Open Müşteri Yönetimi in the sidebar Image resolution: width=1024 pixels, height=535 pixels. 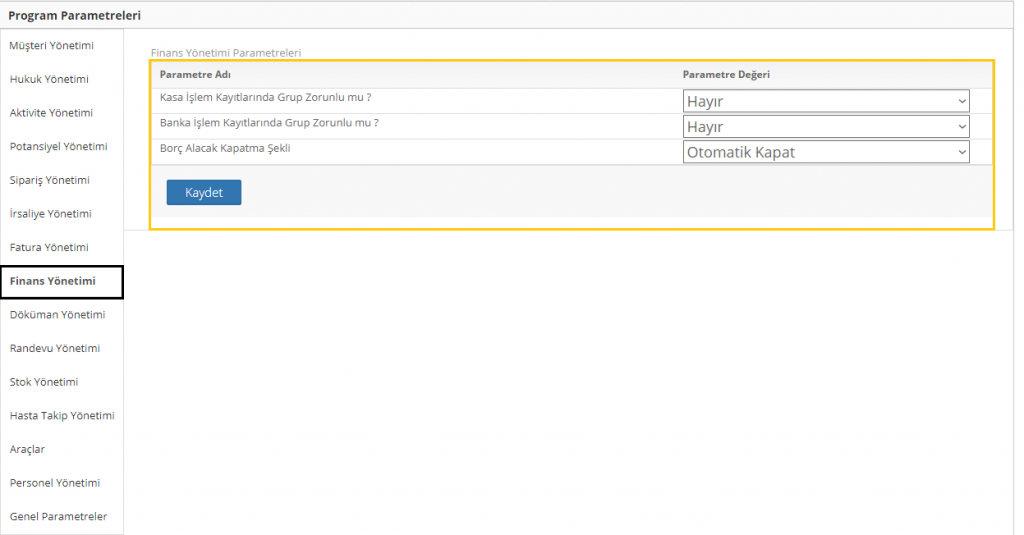click(51, 46)
